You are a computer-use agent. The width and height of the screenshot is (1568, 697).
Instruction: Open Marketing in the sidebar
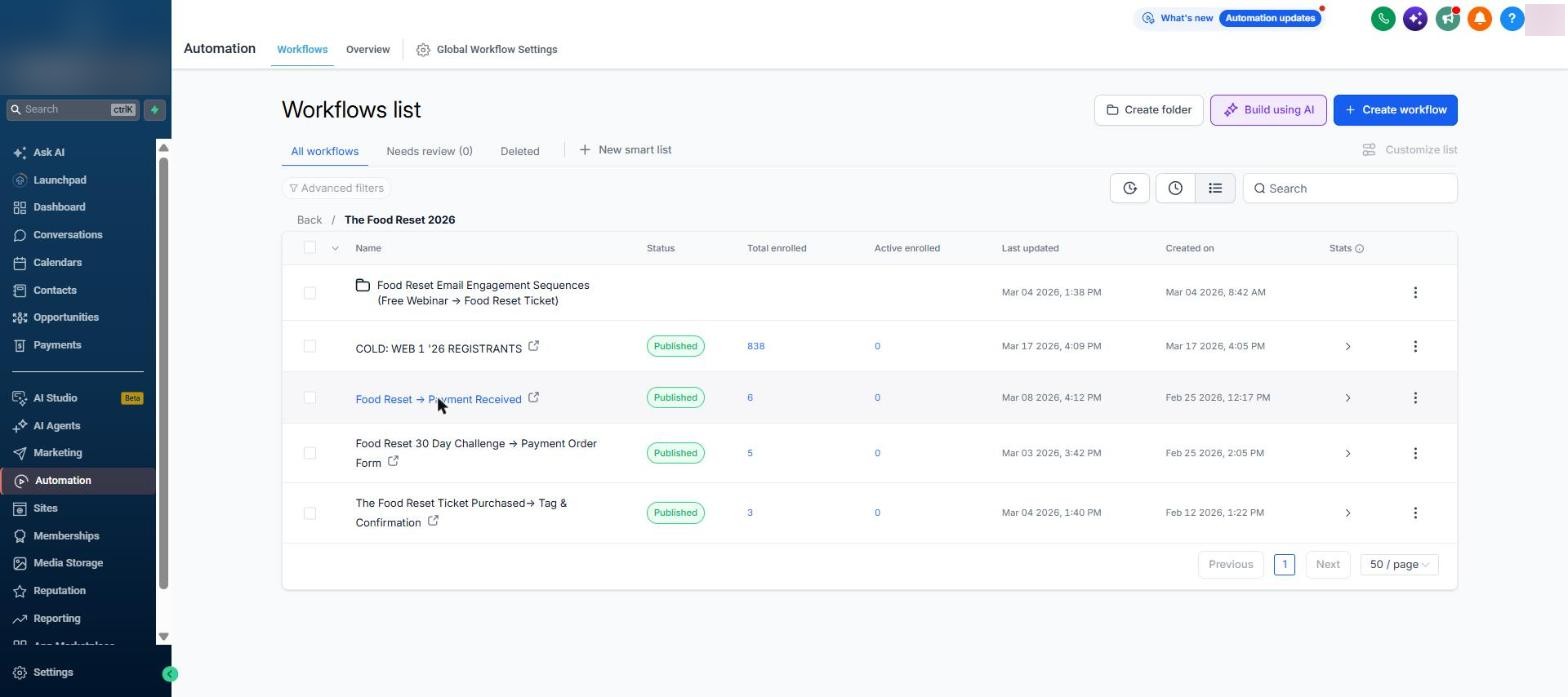coord(57,453)
